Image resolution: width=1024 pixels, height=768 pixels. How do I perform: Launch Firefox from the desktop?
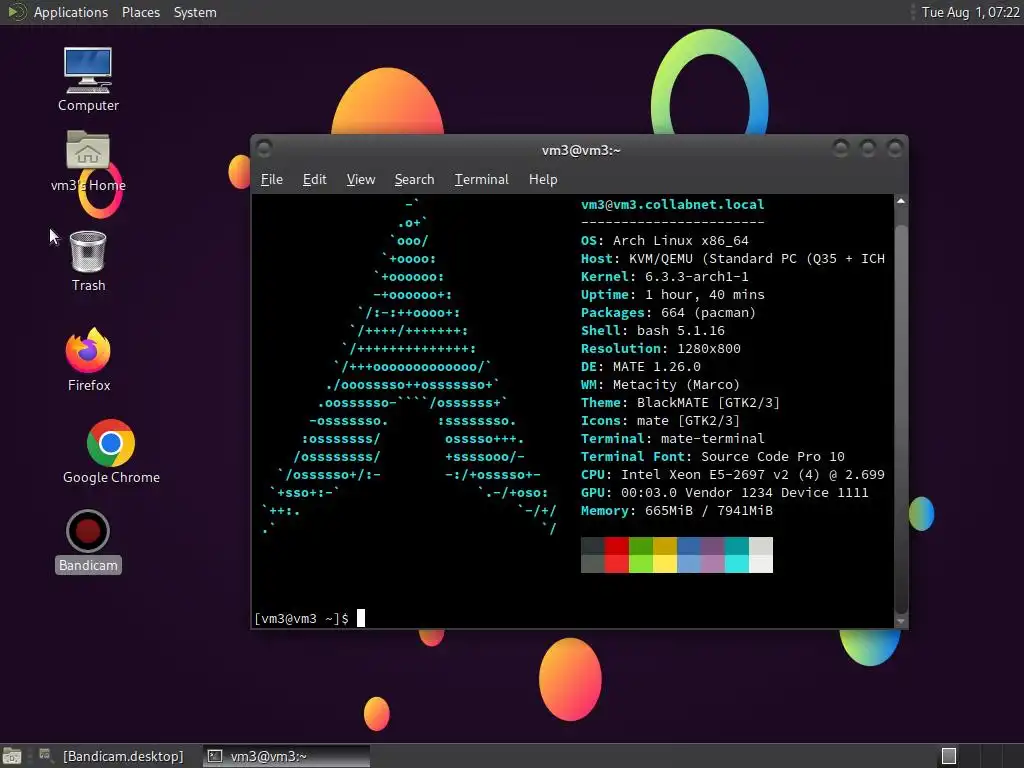pyautogui.click(x=88, y=359)
